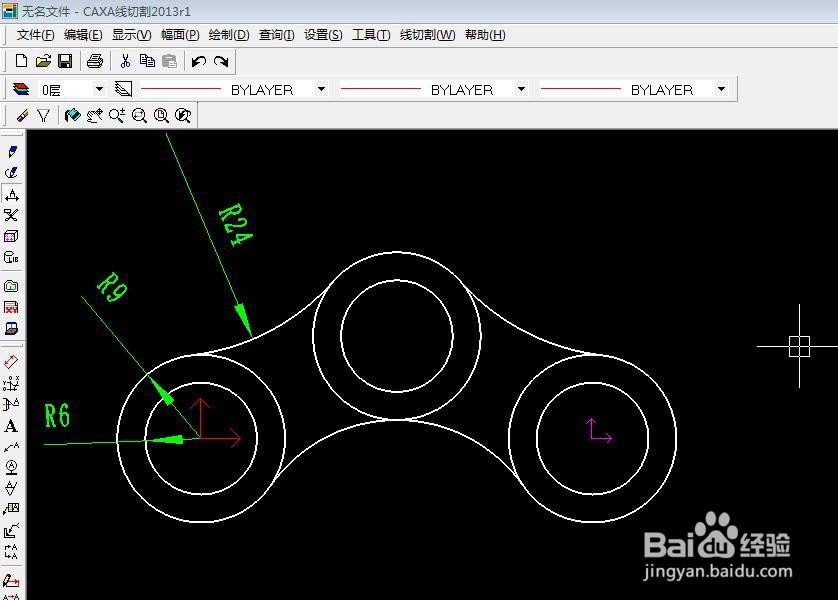Click the redraw view icon
This screenshot has height=600, width=838.
72,115
